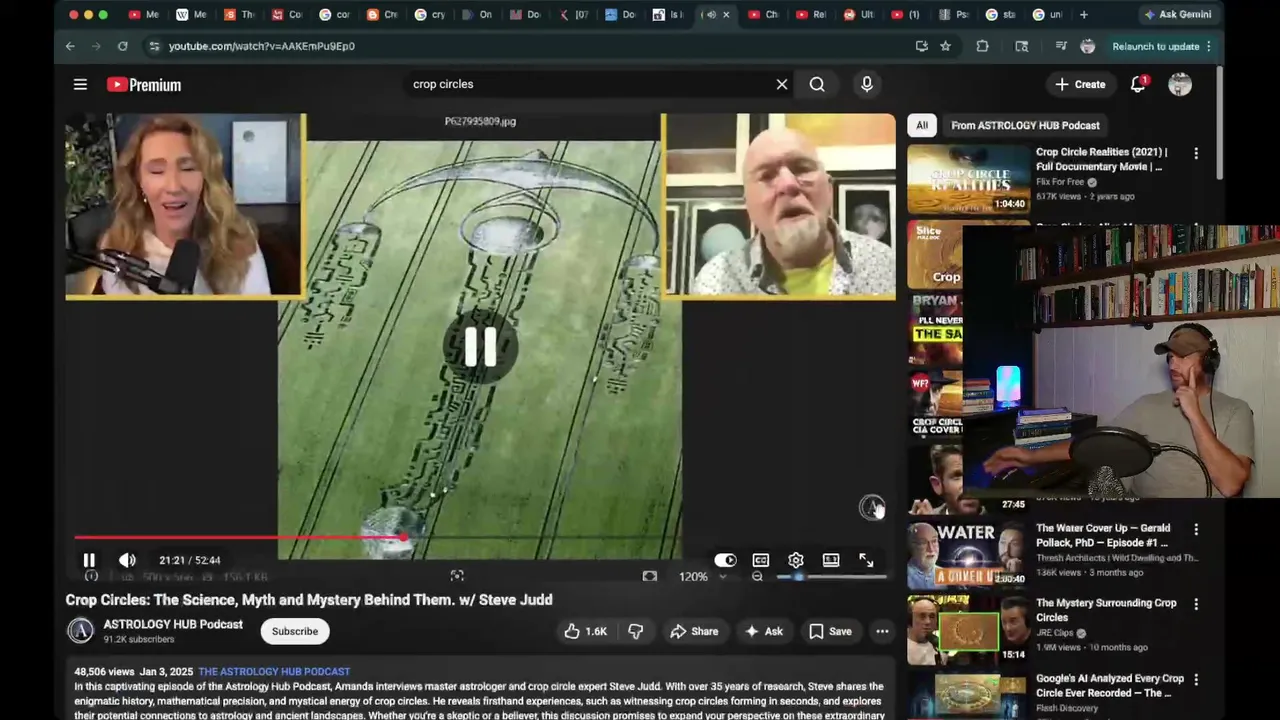Viewport: 1280px width, 720px height.
Task: Close the current audio-playing tab
Action: point(726,15)
